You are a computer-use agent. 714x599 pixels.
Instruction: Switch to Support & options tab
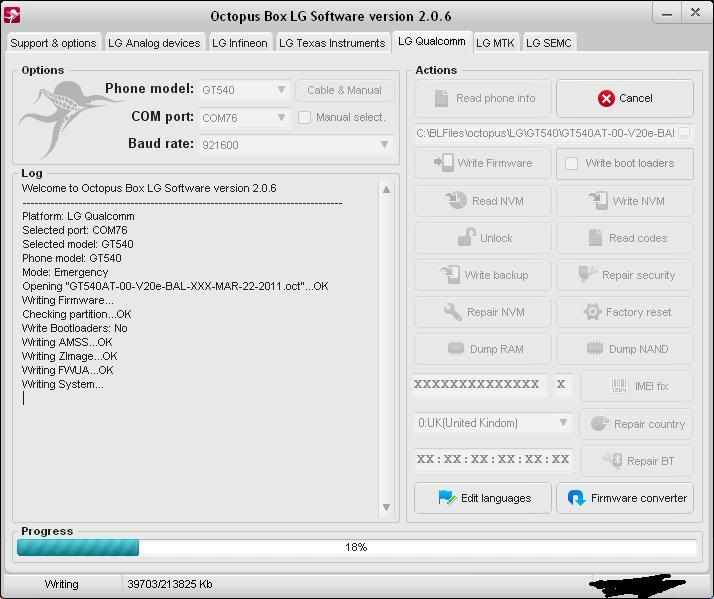click(53, 43)
